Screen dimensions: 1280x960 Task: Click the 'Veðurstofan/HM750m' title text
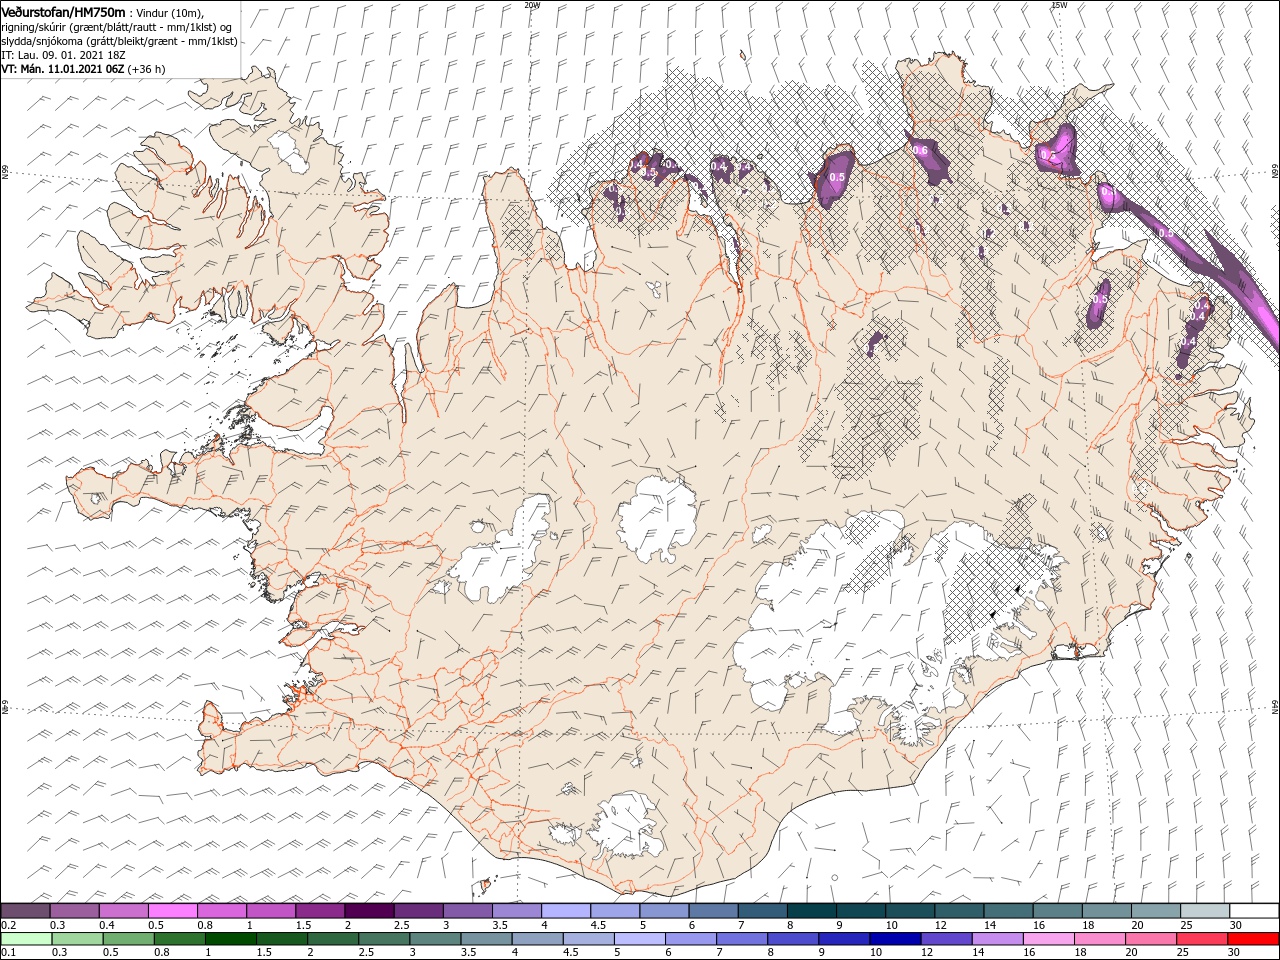[x=63, y=11]
